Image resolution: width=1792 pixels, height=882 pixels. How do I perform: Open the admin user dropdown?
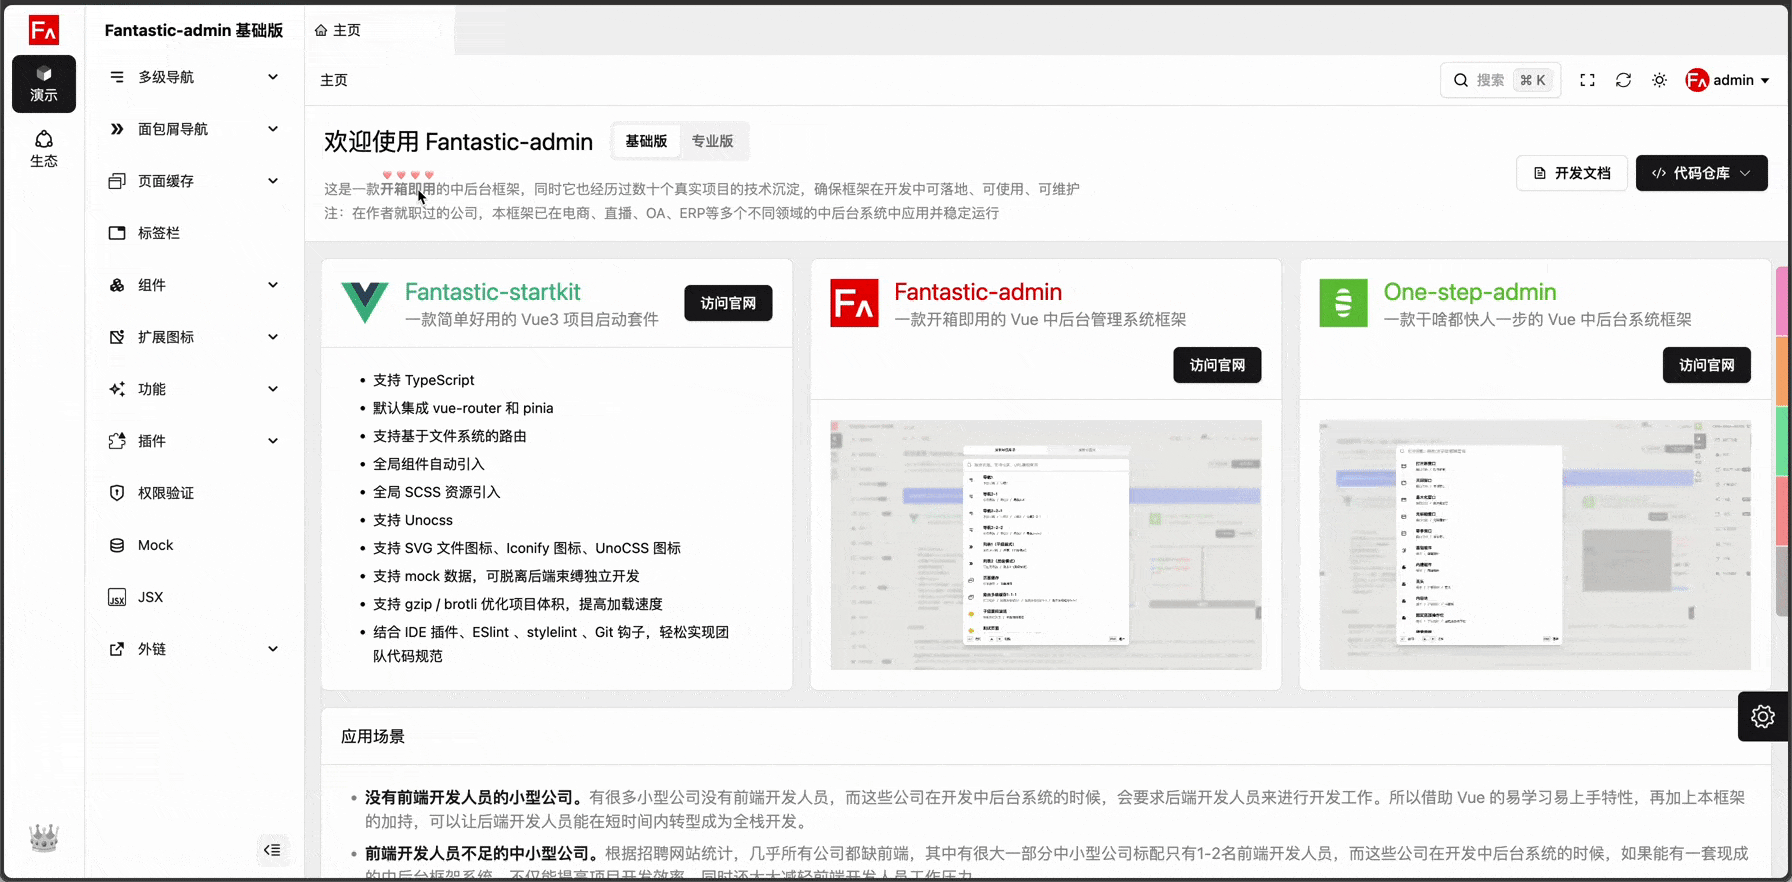(x=1727, y=80)
